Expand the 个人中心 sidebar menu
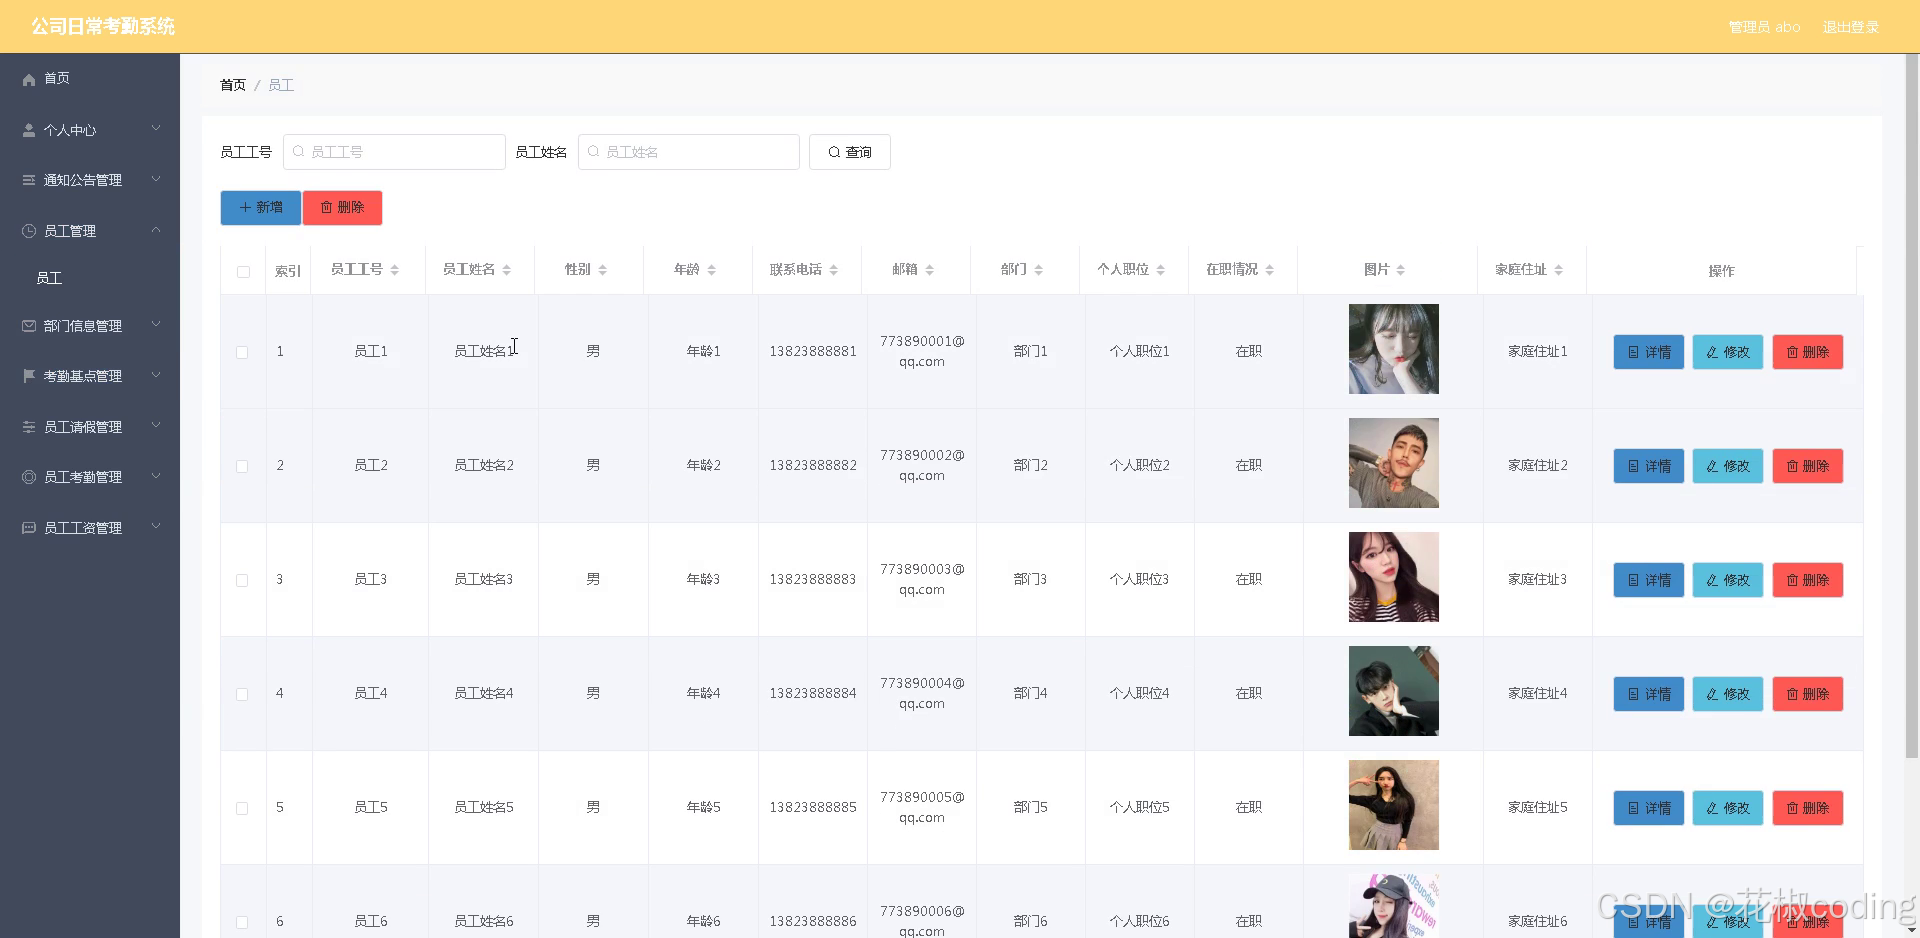The height and width of the screenshot is (938, 1920). pyautogui.click(x=156, y=129)
